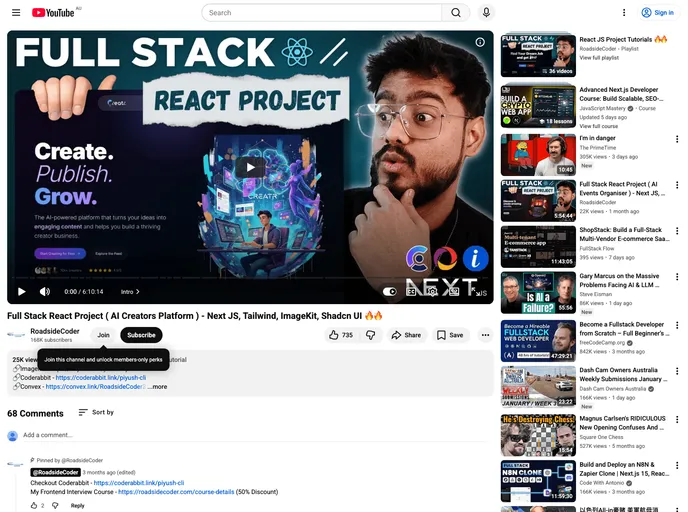Enter full screen mode
The image size is (688, 512).
(475, 292)
